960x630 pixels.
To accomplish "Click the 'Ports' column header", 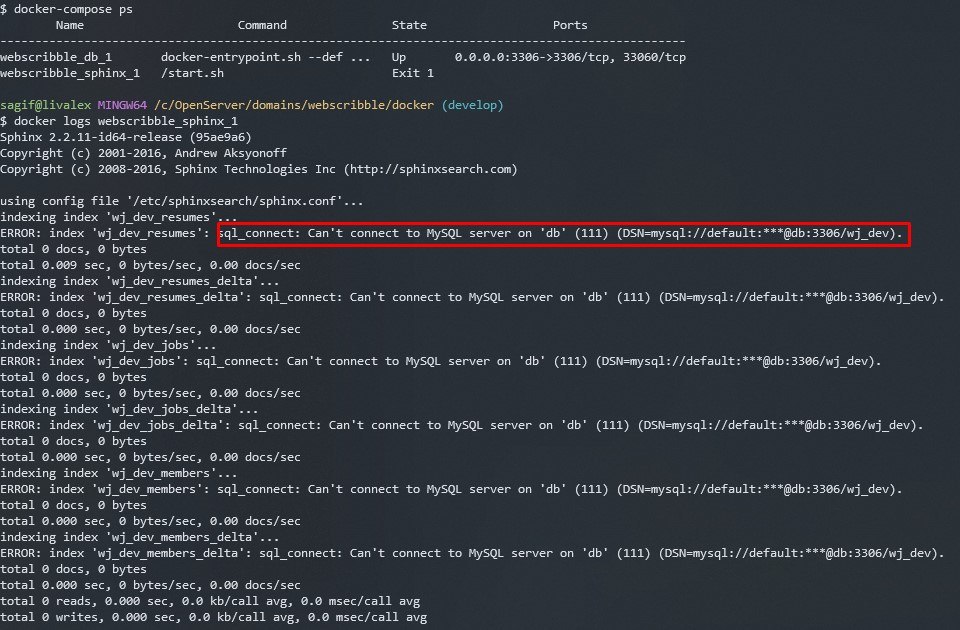I will pos(570,25).
